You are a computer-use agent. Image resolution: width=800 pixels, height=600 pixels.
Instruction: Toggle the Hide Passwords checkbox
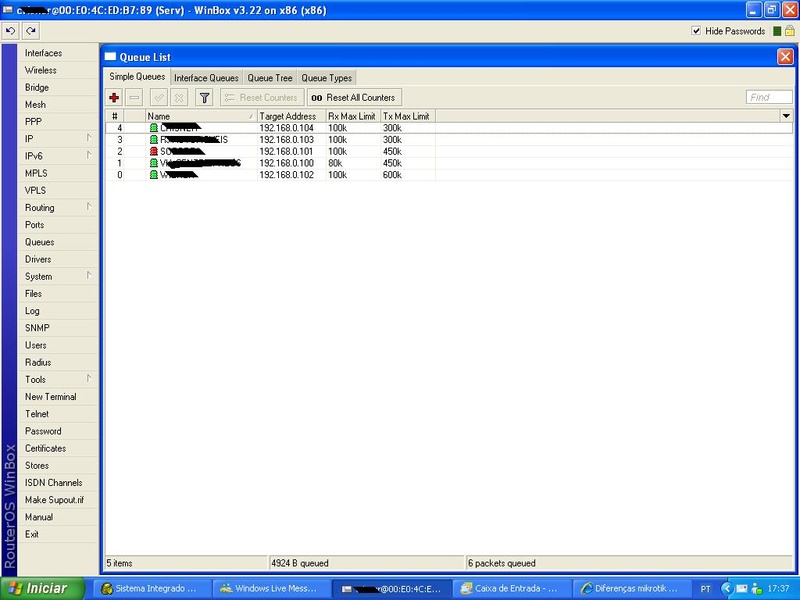tap(696, 31)
